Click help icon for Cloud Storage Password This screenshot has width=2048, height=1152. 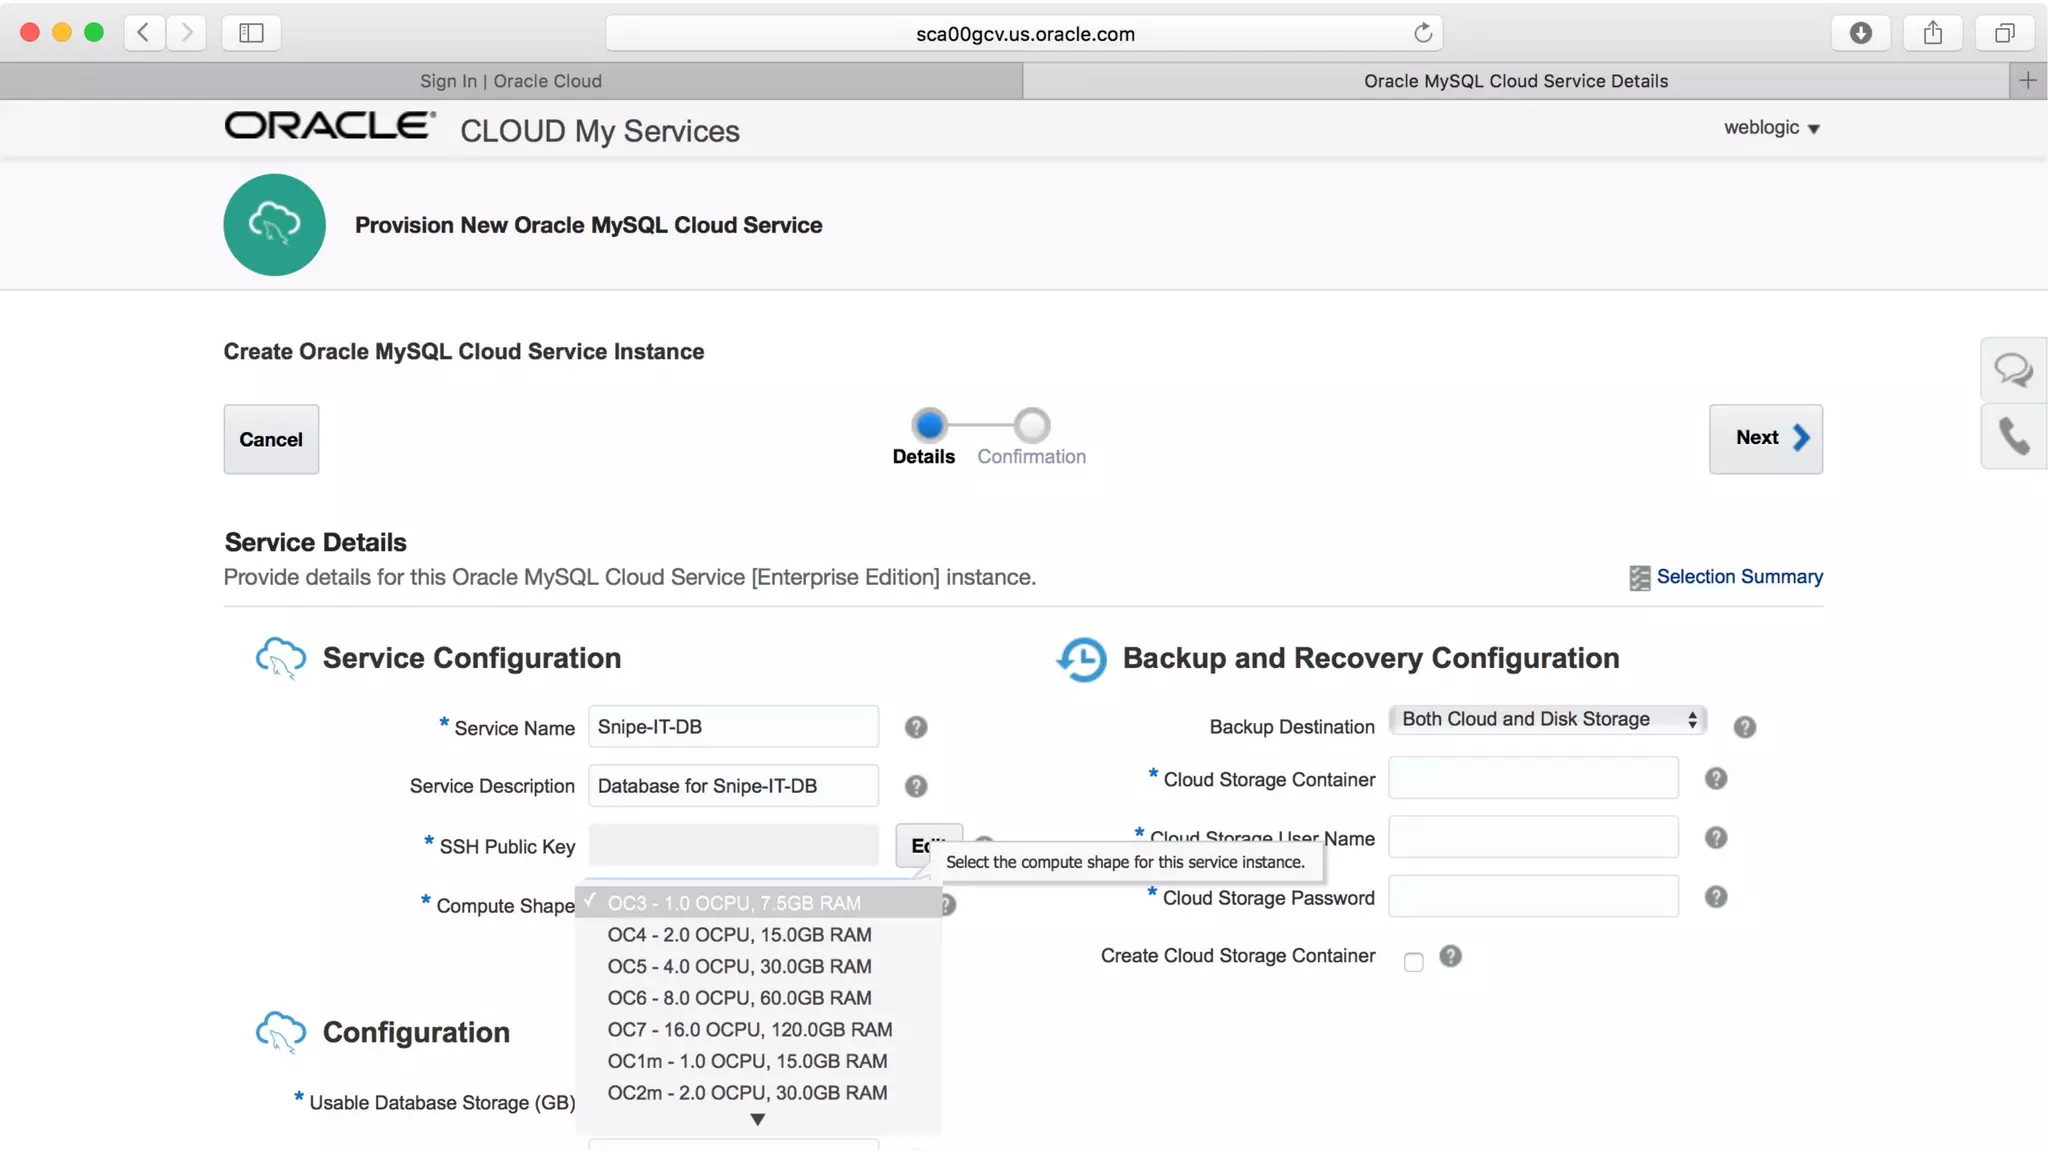(x=1715, y=897)
